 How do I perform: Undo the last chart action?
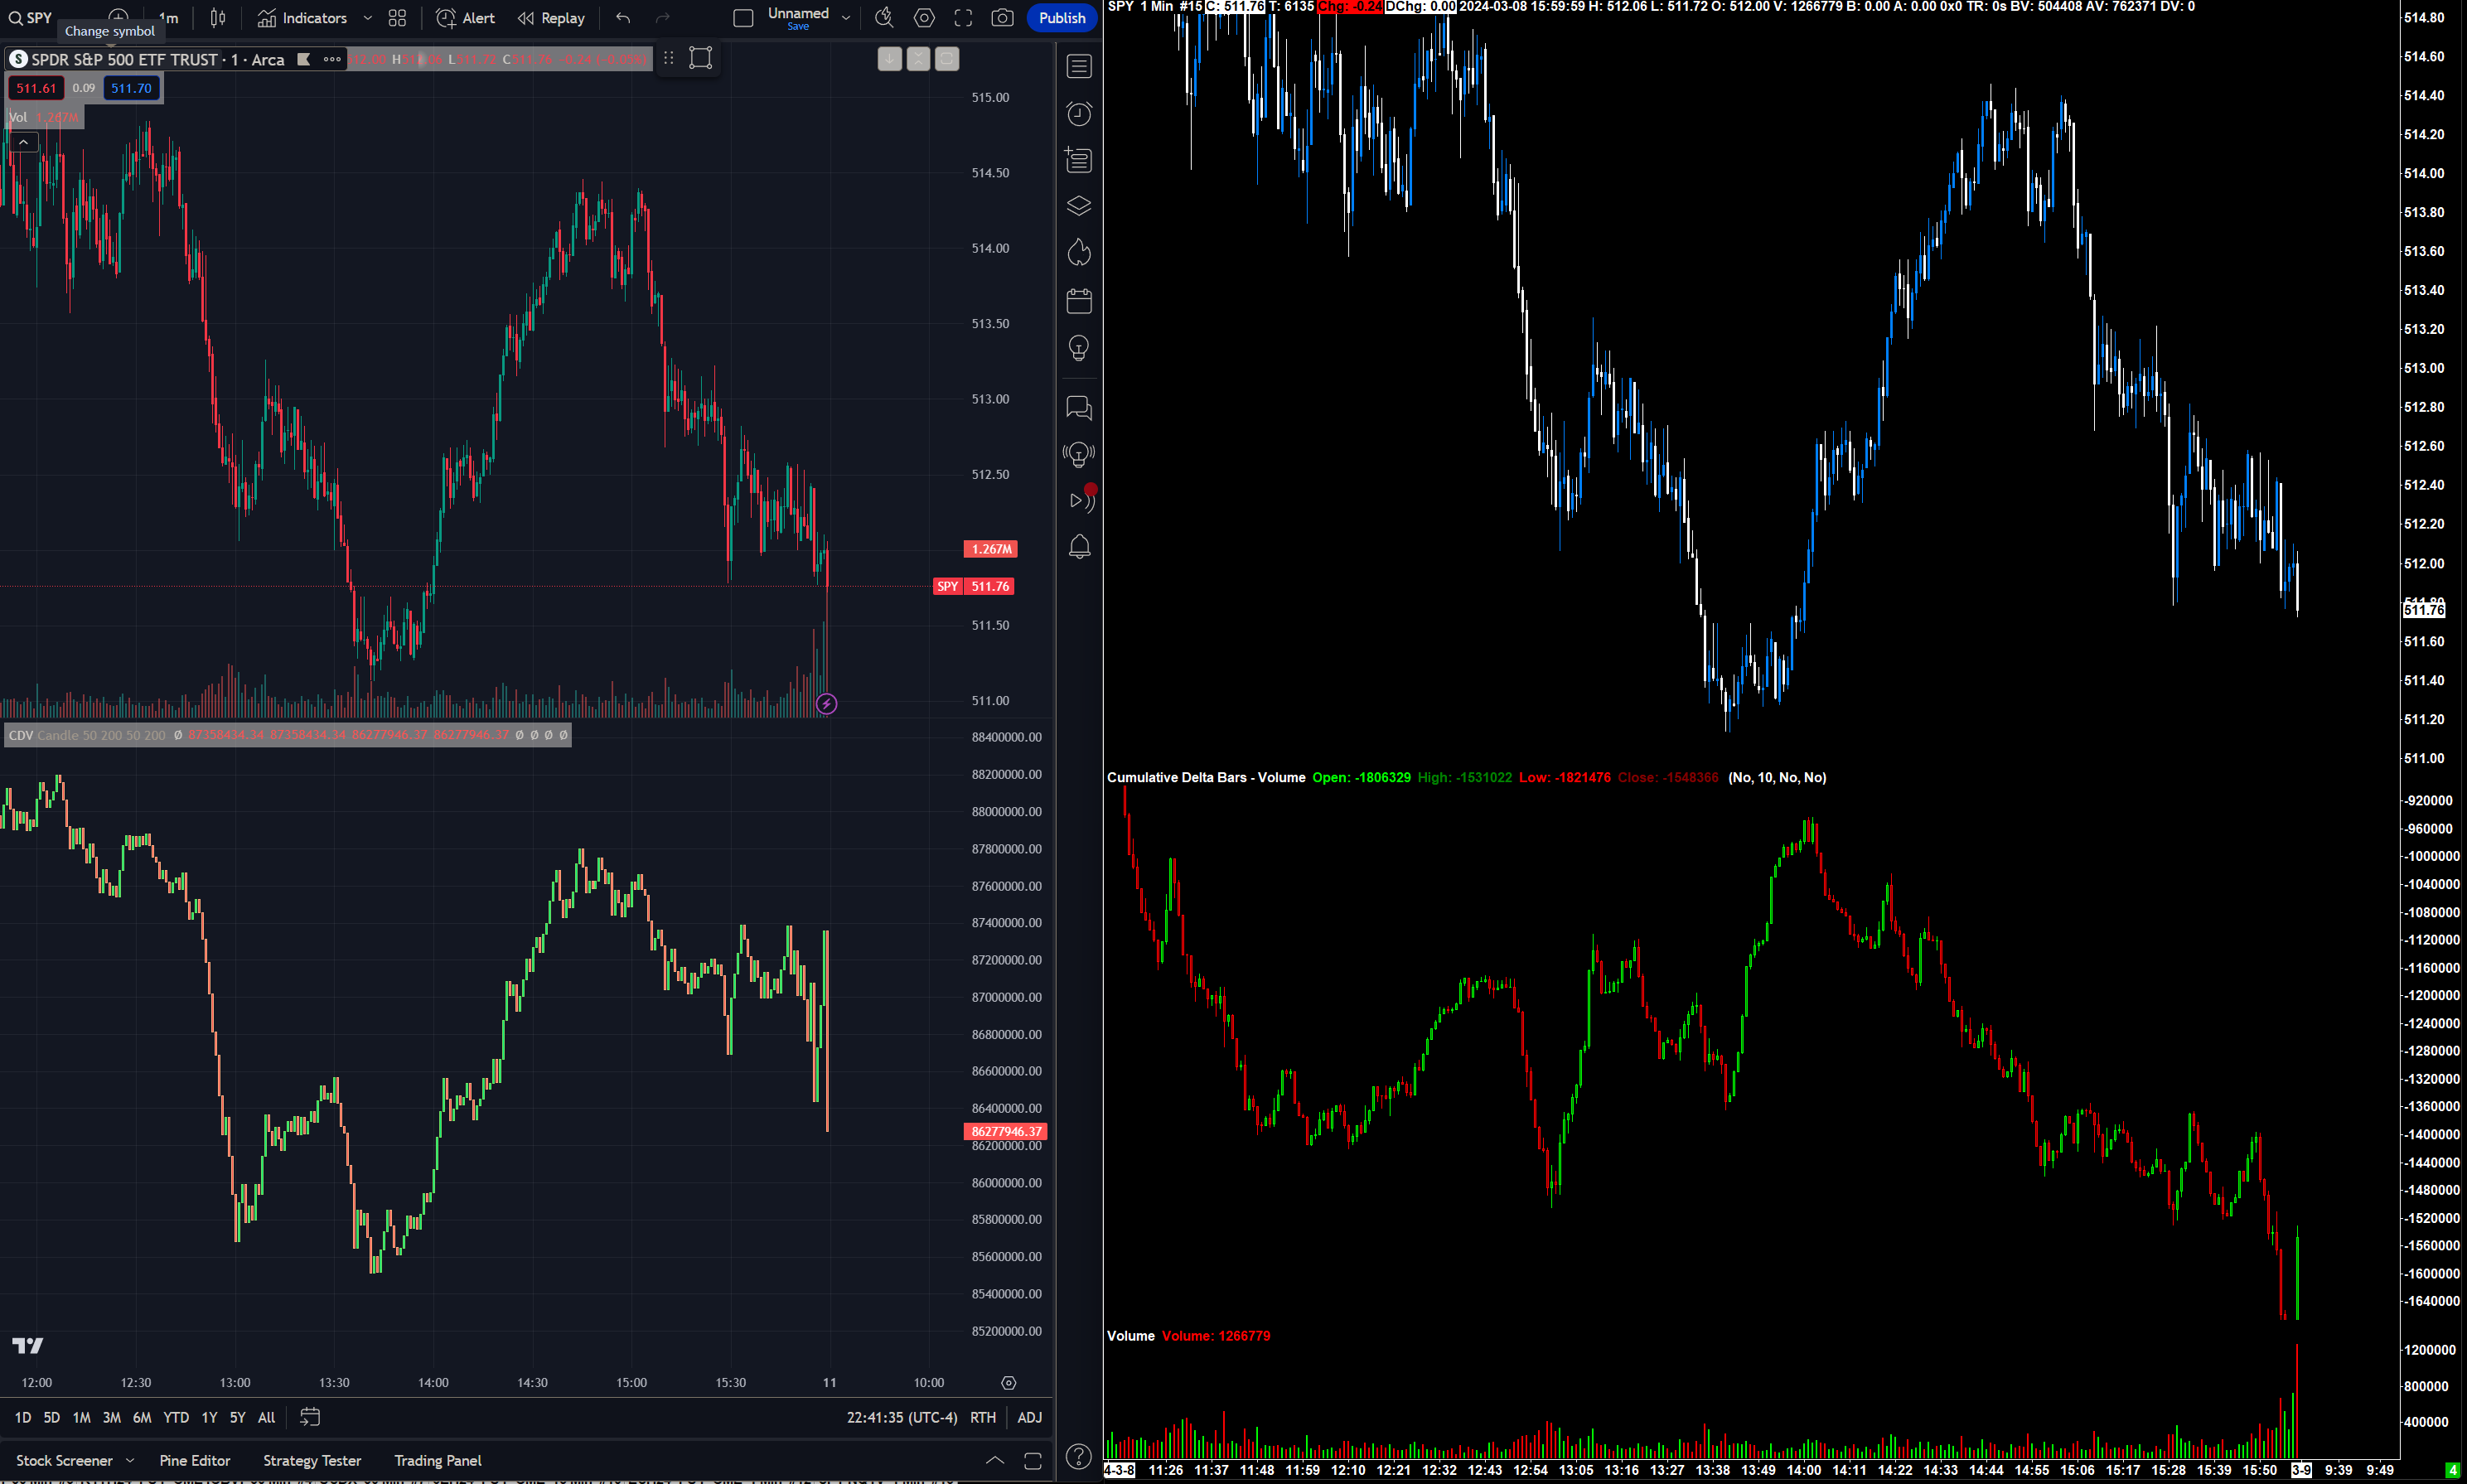pyautogui.click(x=623, y=18)
